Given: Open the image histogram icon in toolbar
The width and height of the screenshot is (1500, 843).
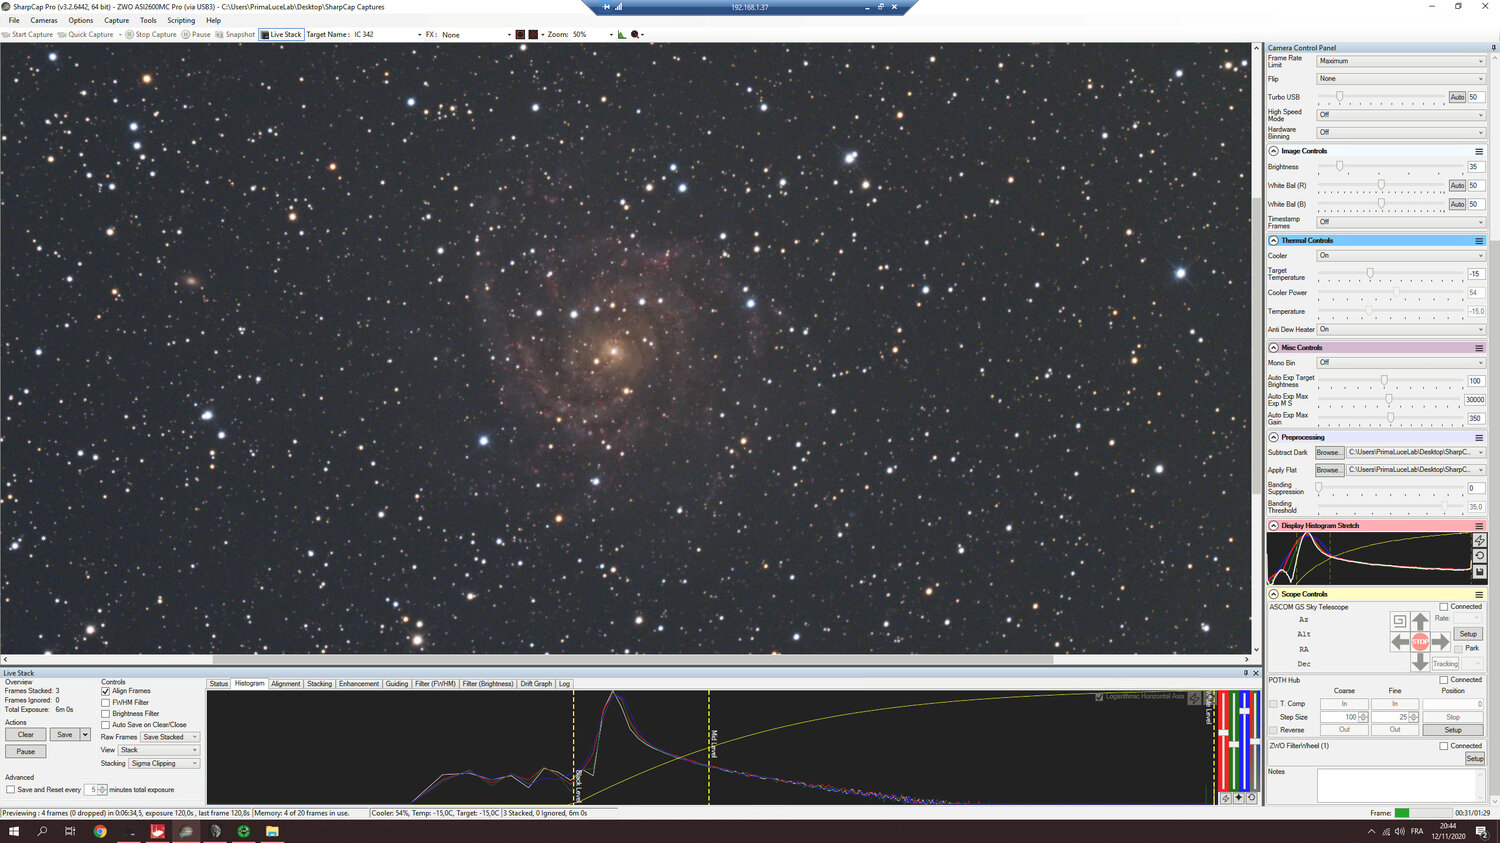Looking at the screenshot, I should click(x=621, y=34).
